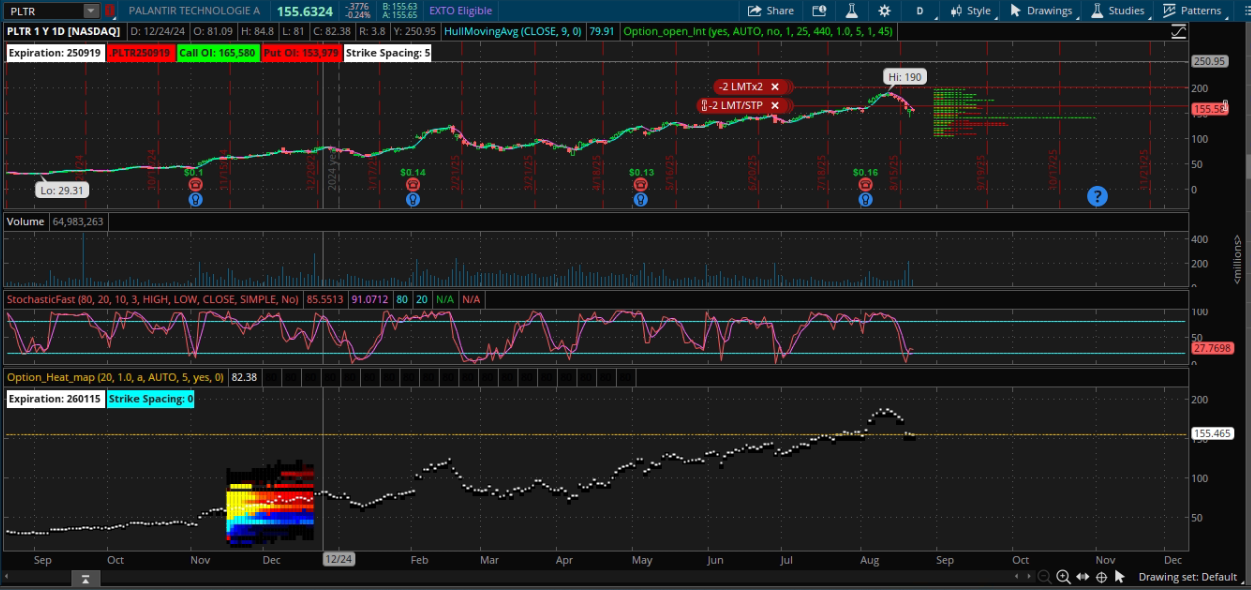
Task: Click the chart scale toggle icon at top right
Action: 1179,32
